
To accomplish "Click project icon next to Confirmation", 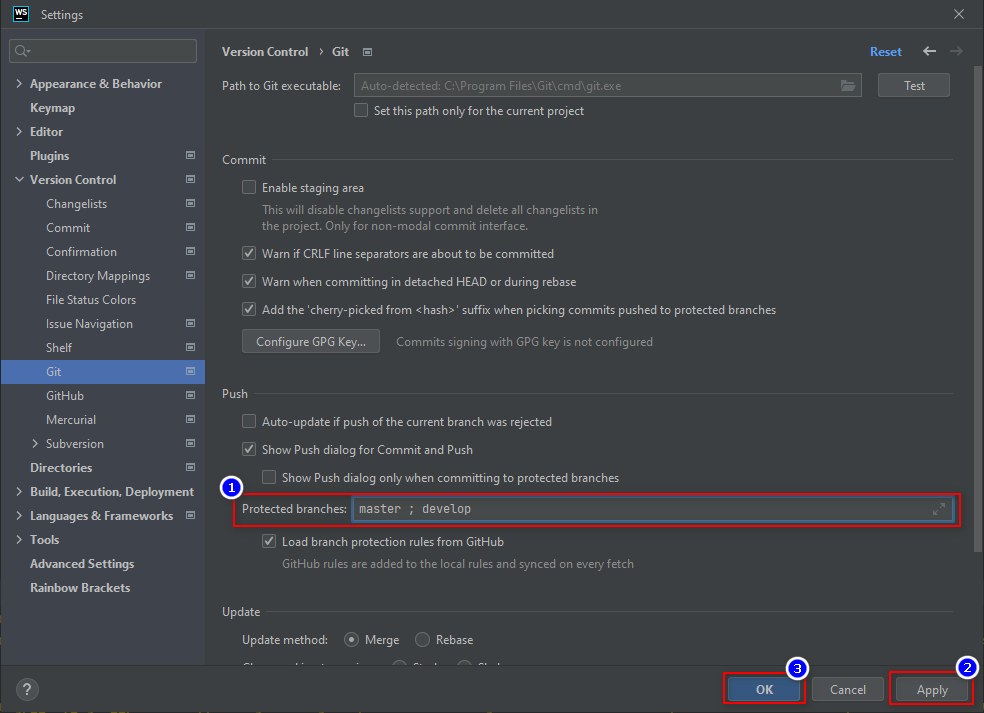I will 191,251.
